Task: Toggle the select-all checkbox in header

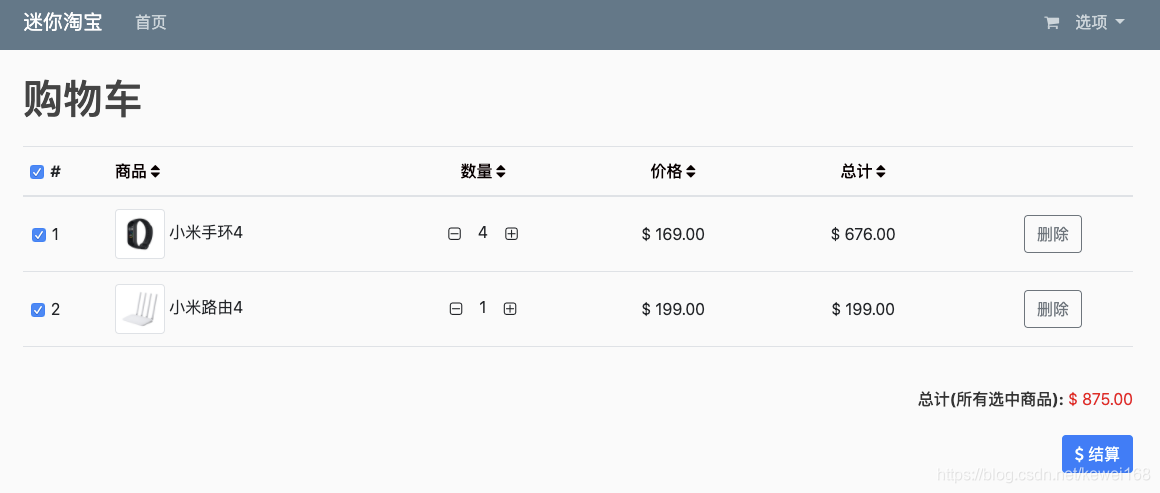Action: tap(37, 172)
